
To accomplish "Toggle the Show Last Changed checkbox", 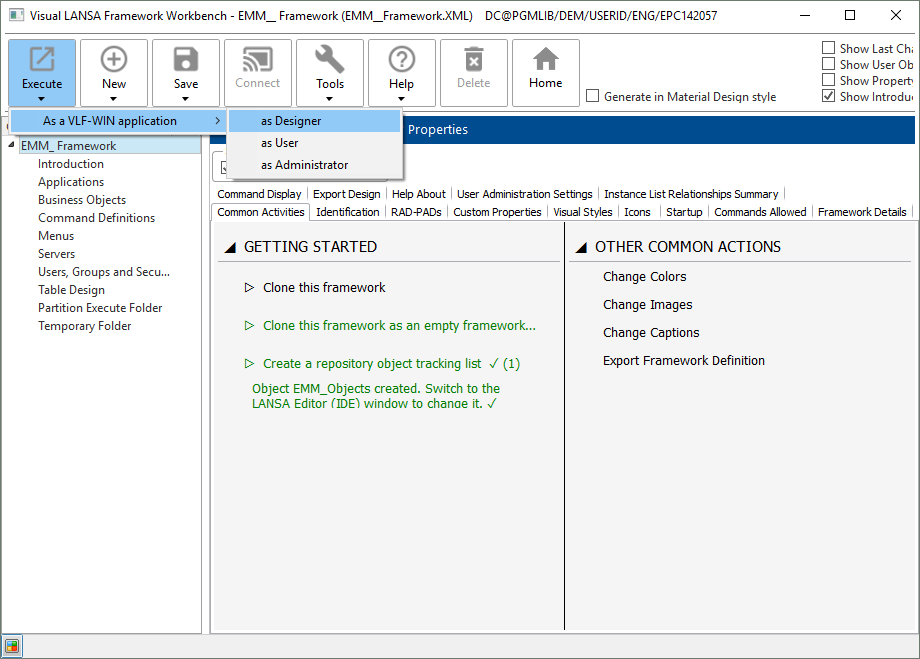I will (x=829, y=48).
